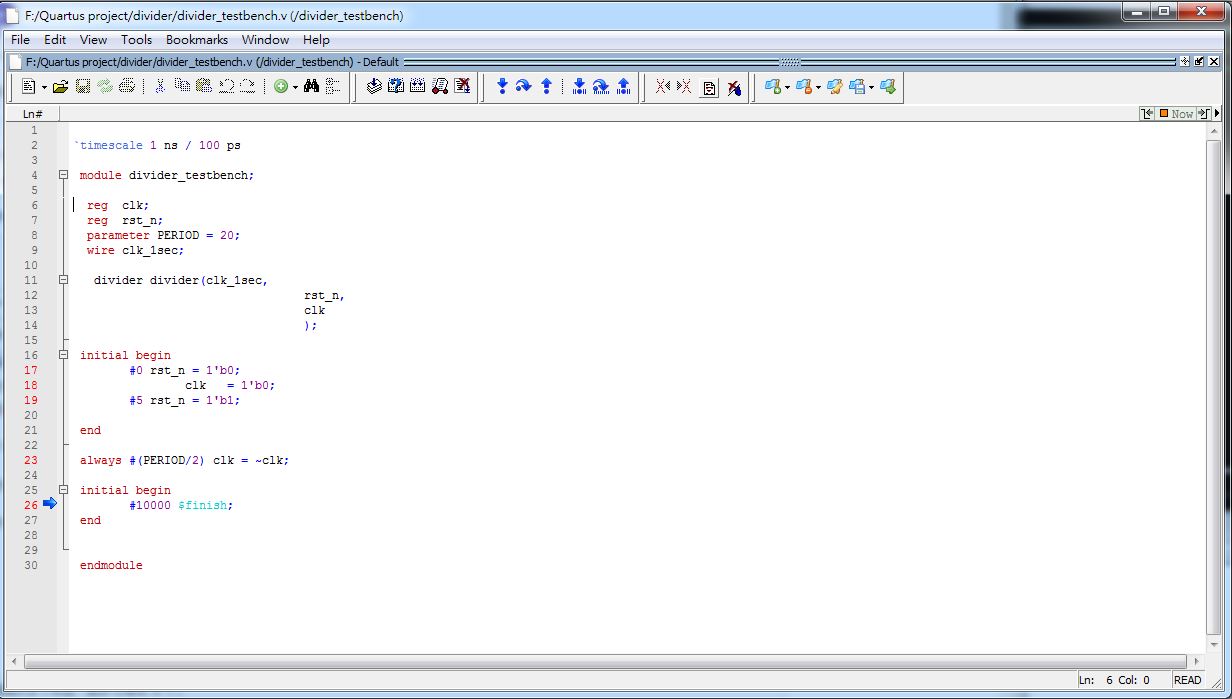
Task: Click the Step Out Current icon
Action: click(x=623, y=87)
